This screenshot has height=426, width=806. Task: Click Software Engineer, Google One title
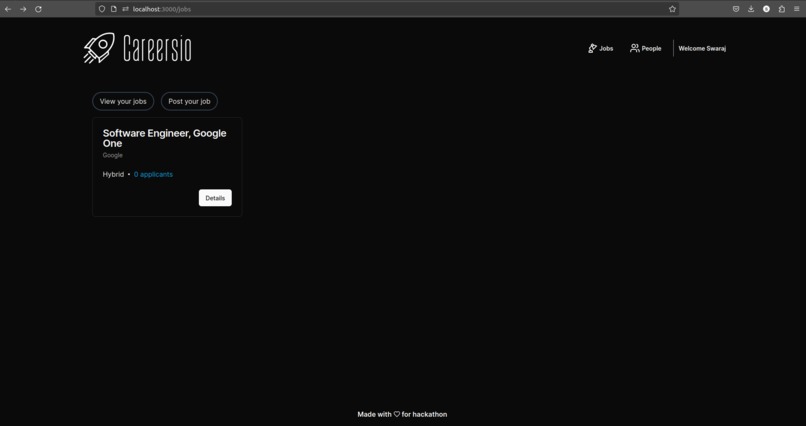164,138
